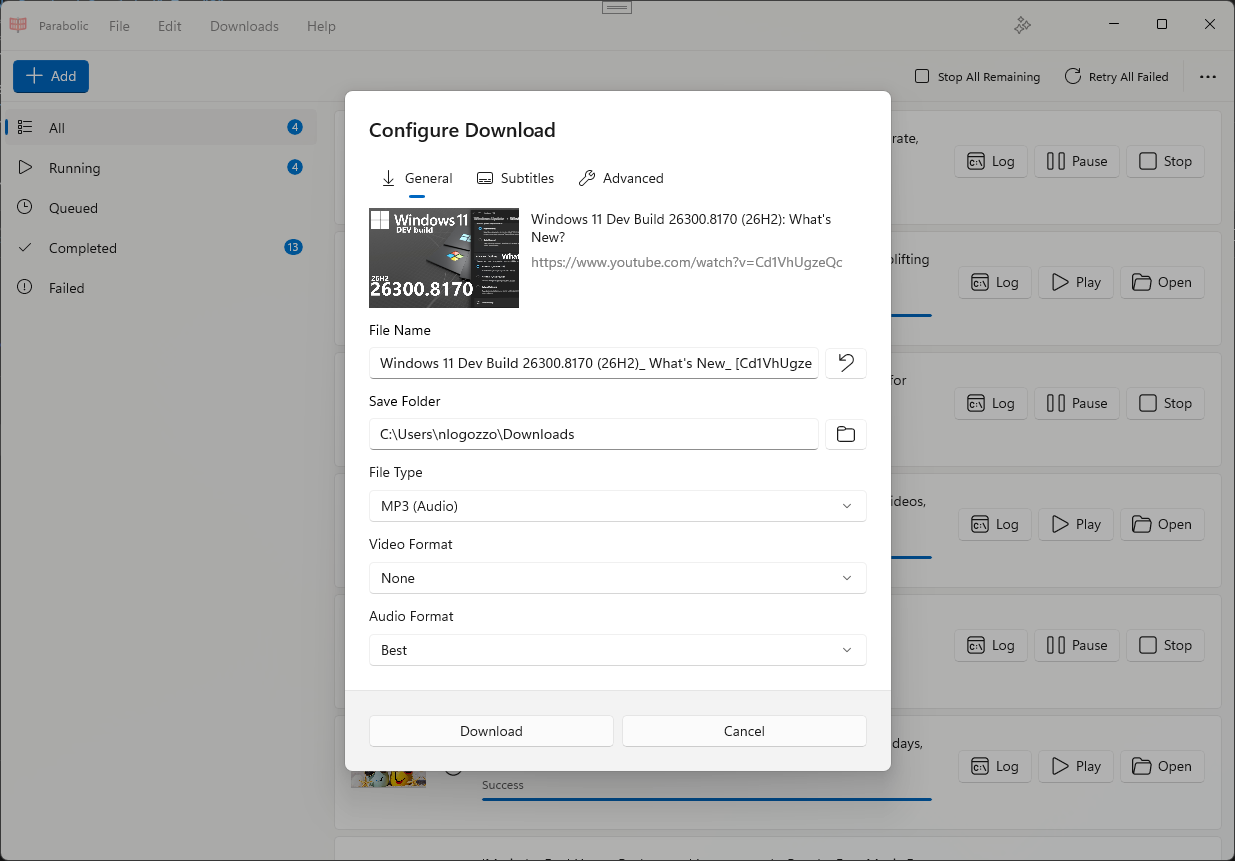Click the Windows 11 Dev Build video thumbnail
1235x861 pixels.
click(x=444, y=258)
